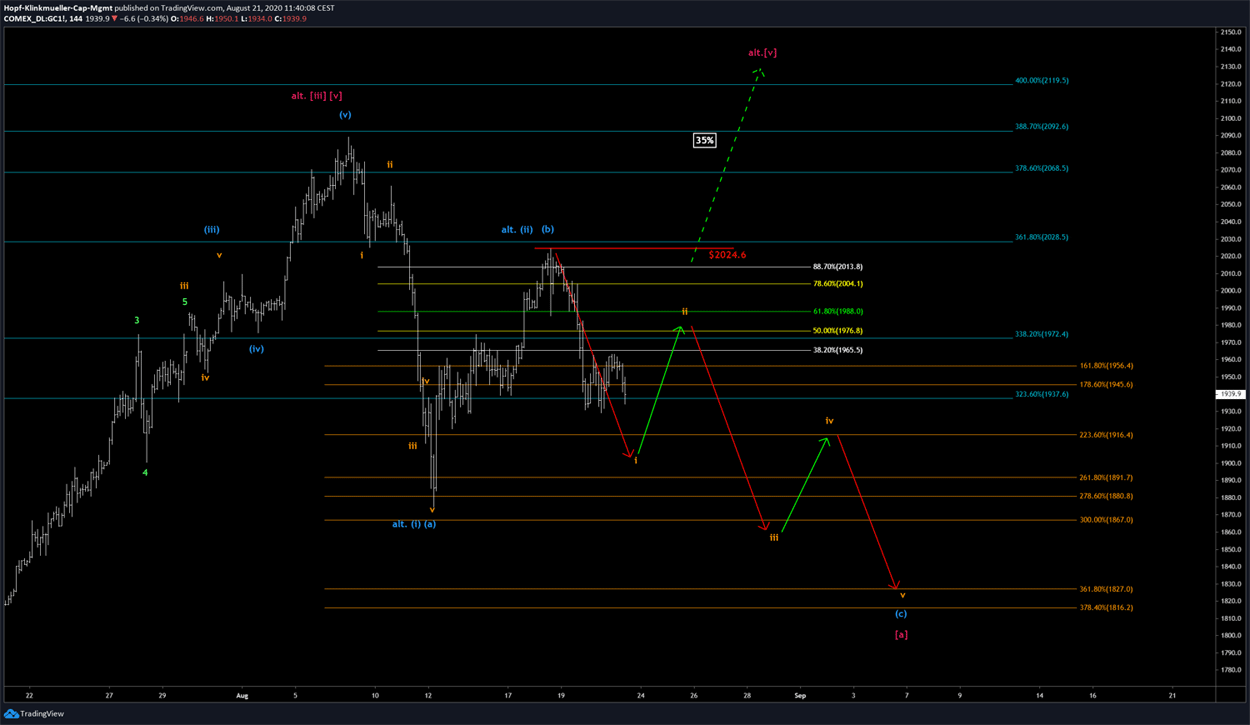Image resolution: width=1250 pixels, height=725 pixels.
Task: Click the blue alt. (i) (a) wave label
Action: 413,524
